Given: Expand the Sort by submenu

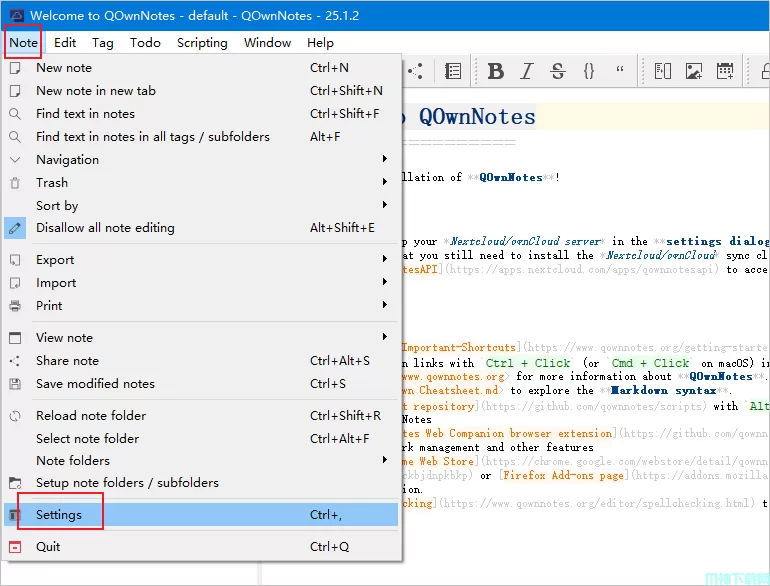Looking at the screenshot, I should pyautogui.click(x=57, y=206).
